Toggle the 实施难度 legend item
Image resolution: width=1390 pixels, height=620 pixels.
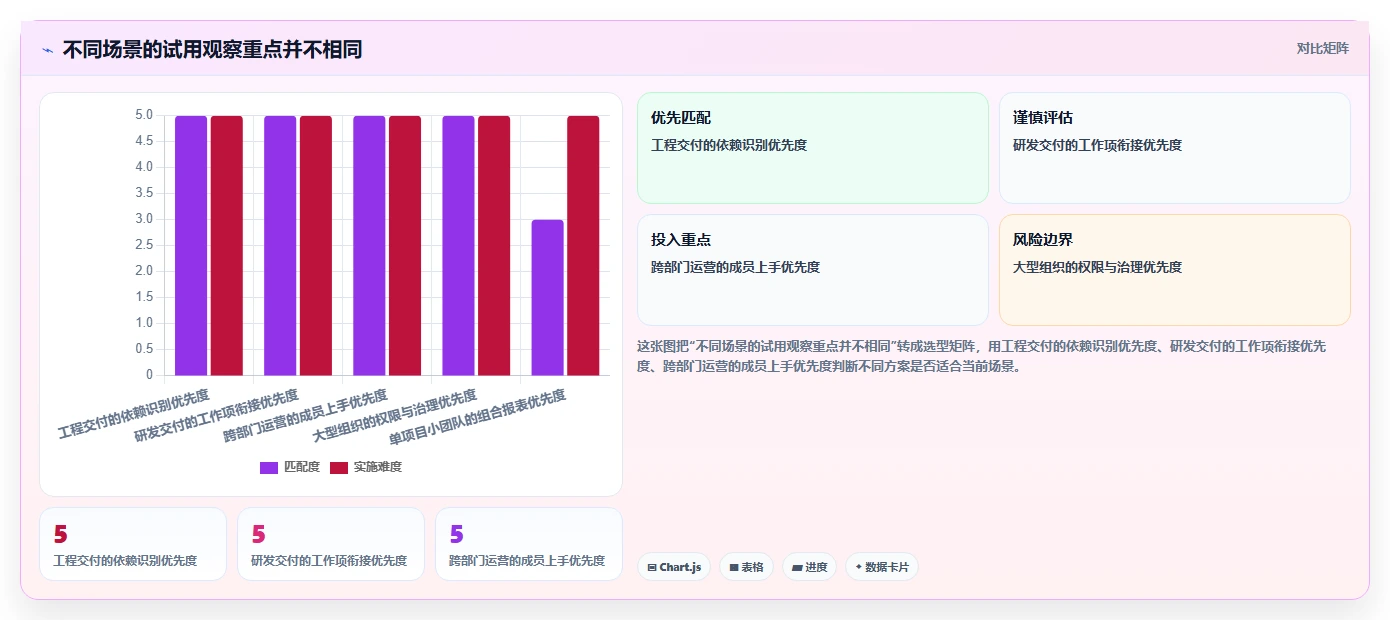pyautogui.click(x=366, y=467)
